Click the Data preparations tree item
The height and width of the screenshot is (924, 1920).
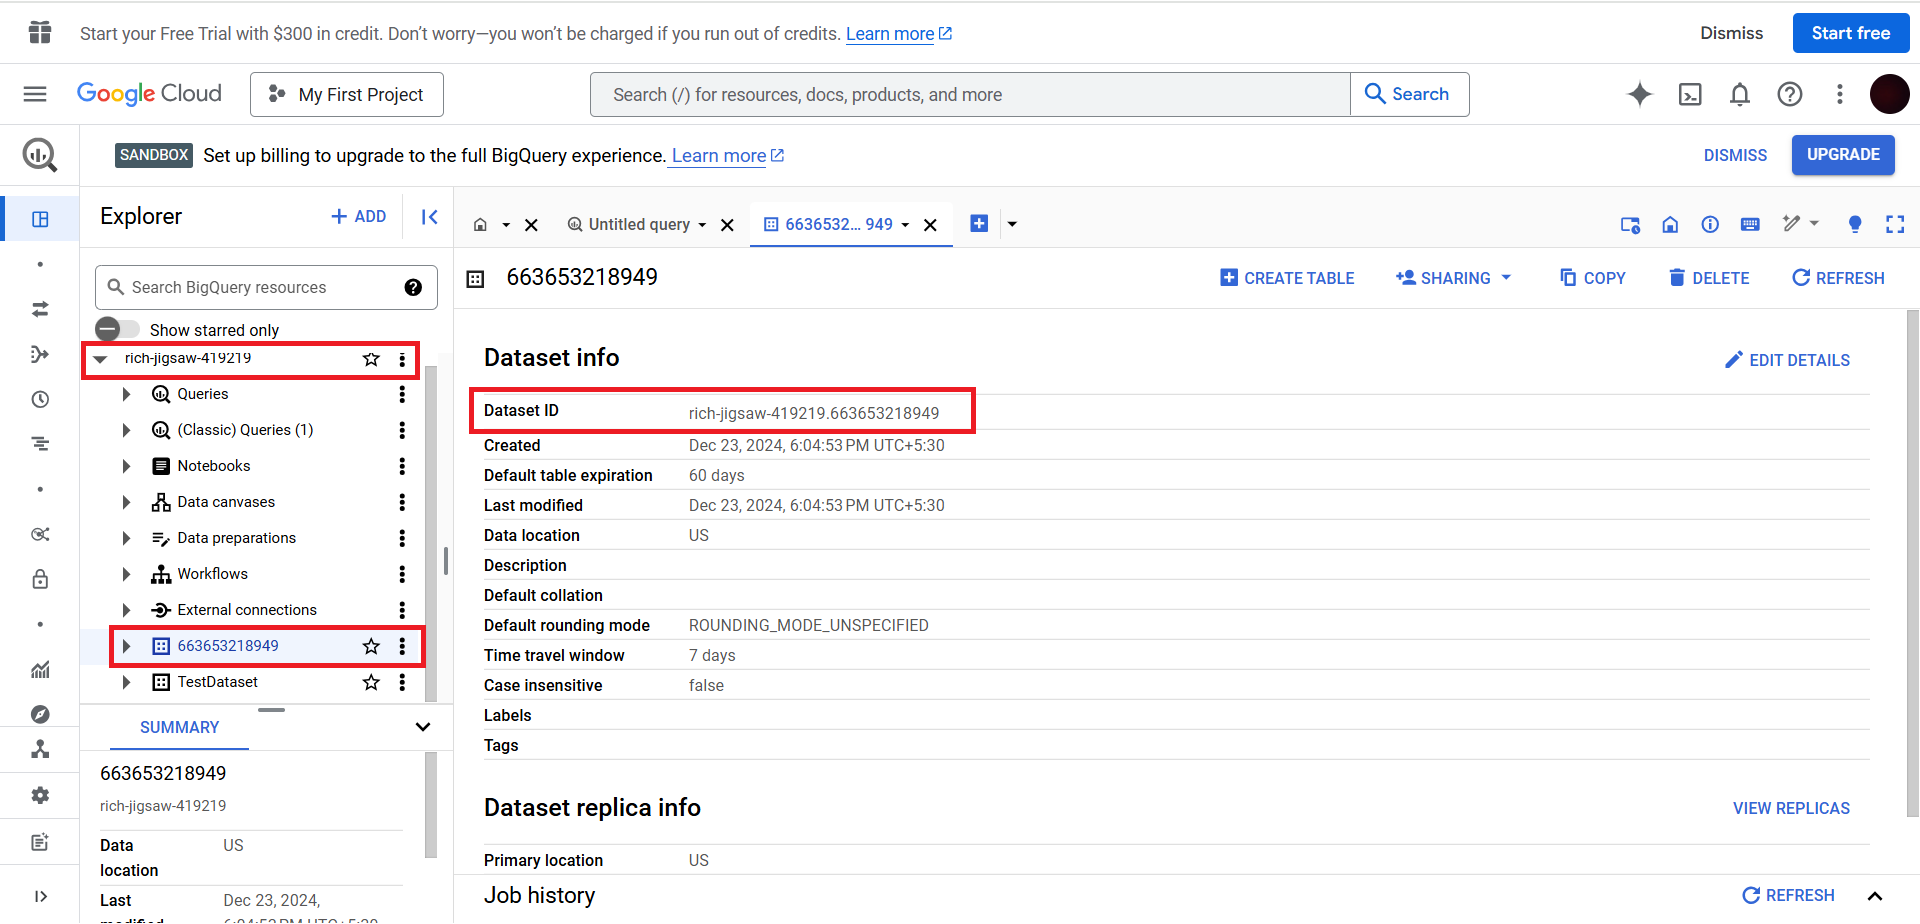236,538
